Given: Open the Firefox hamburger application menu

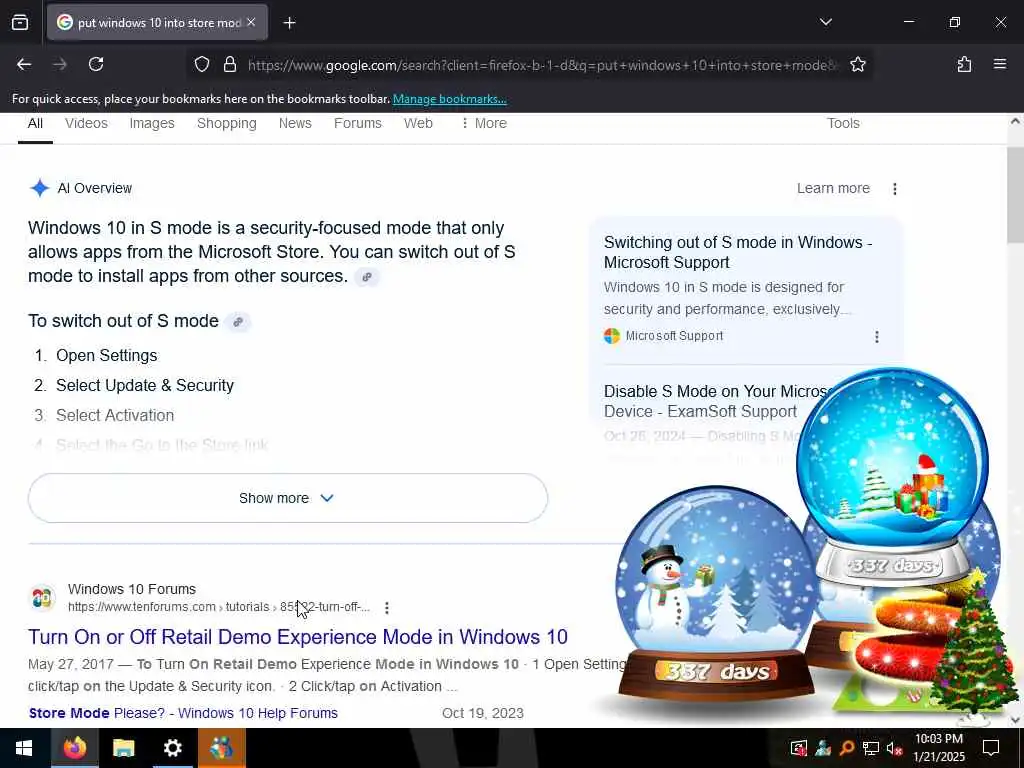Looking at the screenshot, I should [x=999, y=64].
